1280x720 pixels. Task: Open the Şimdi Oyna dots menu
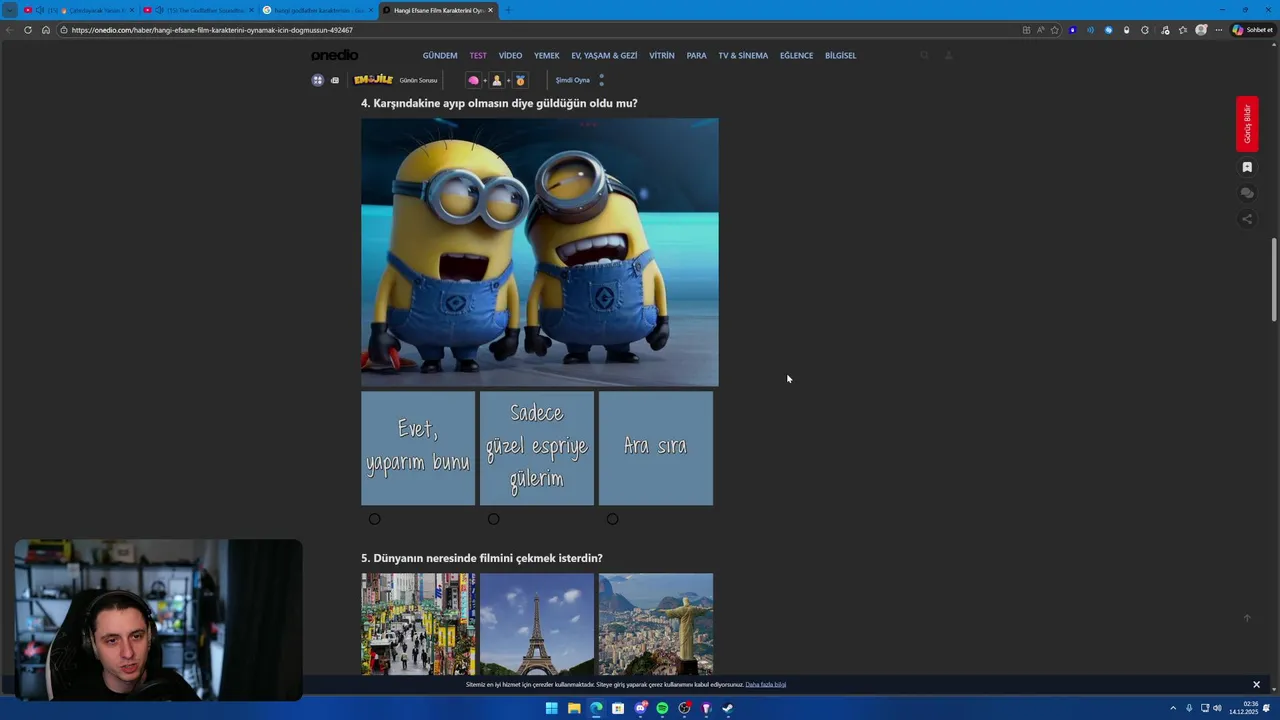coord(601,80)
